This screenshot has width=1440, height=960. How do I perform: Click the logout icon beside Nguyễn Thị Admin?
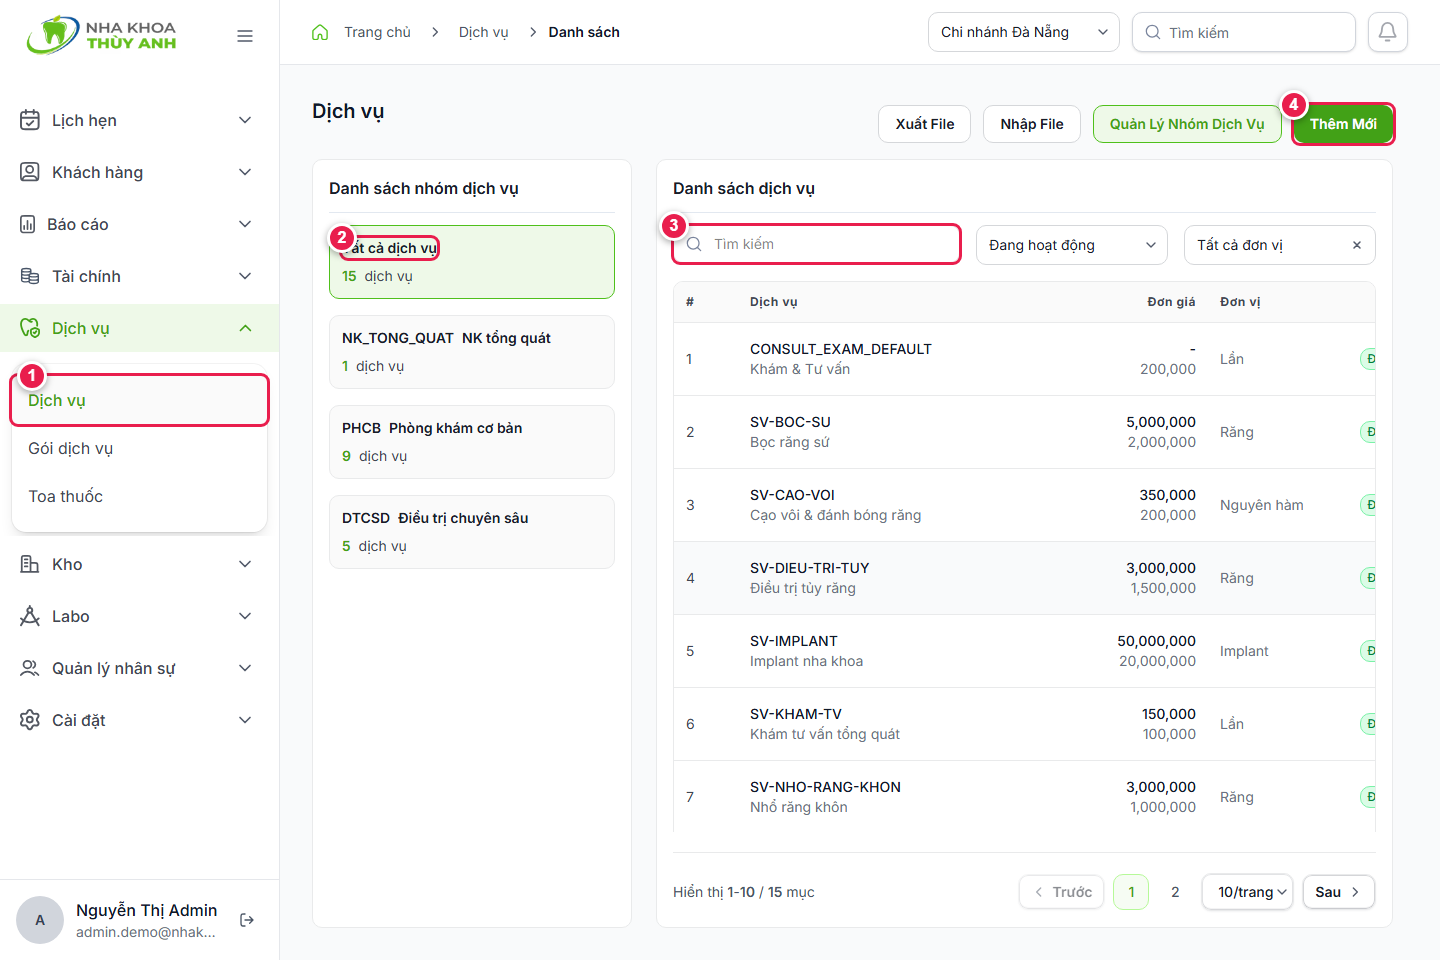(x=247, y=920)
